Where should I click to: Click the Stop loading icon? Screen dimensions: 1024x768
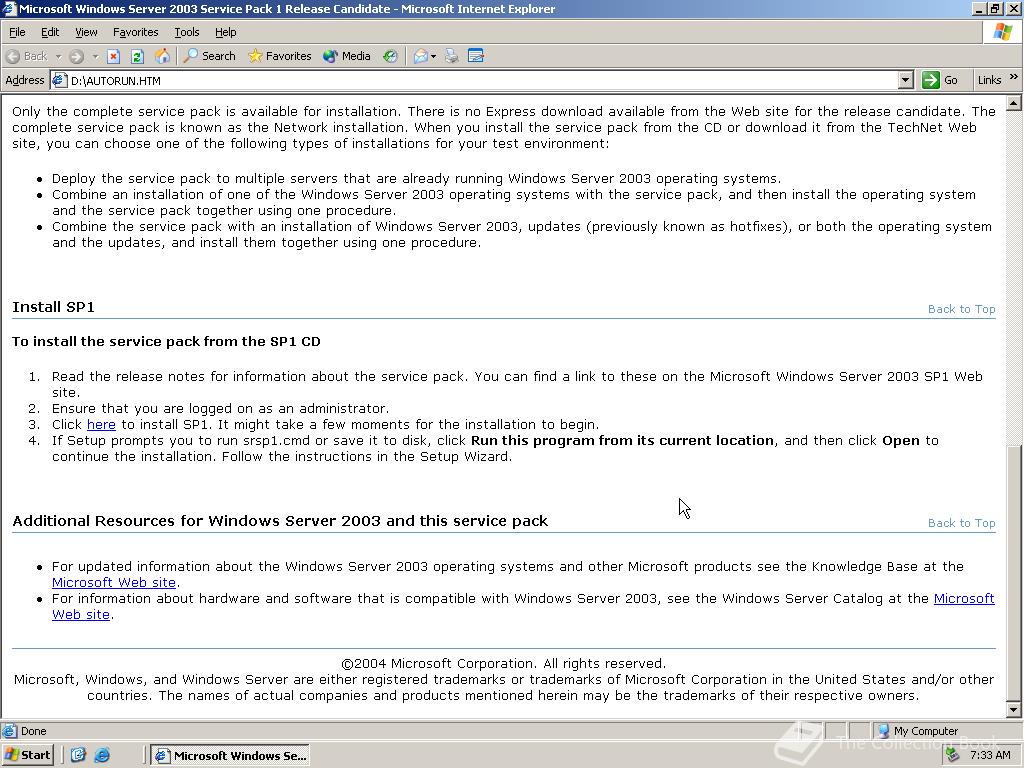click(x=114, y=56)
